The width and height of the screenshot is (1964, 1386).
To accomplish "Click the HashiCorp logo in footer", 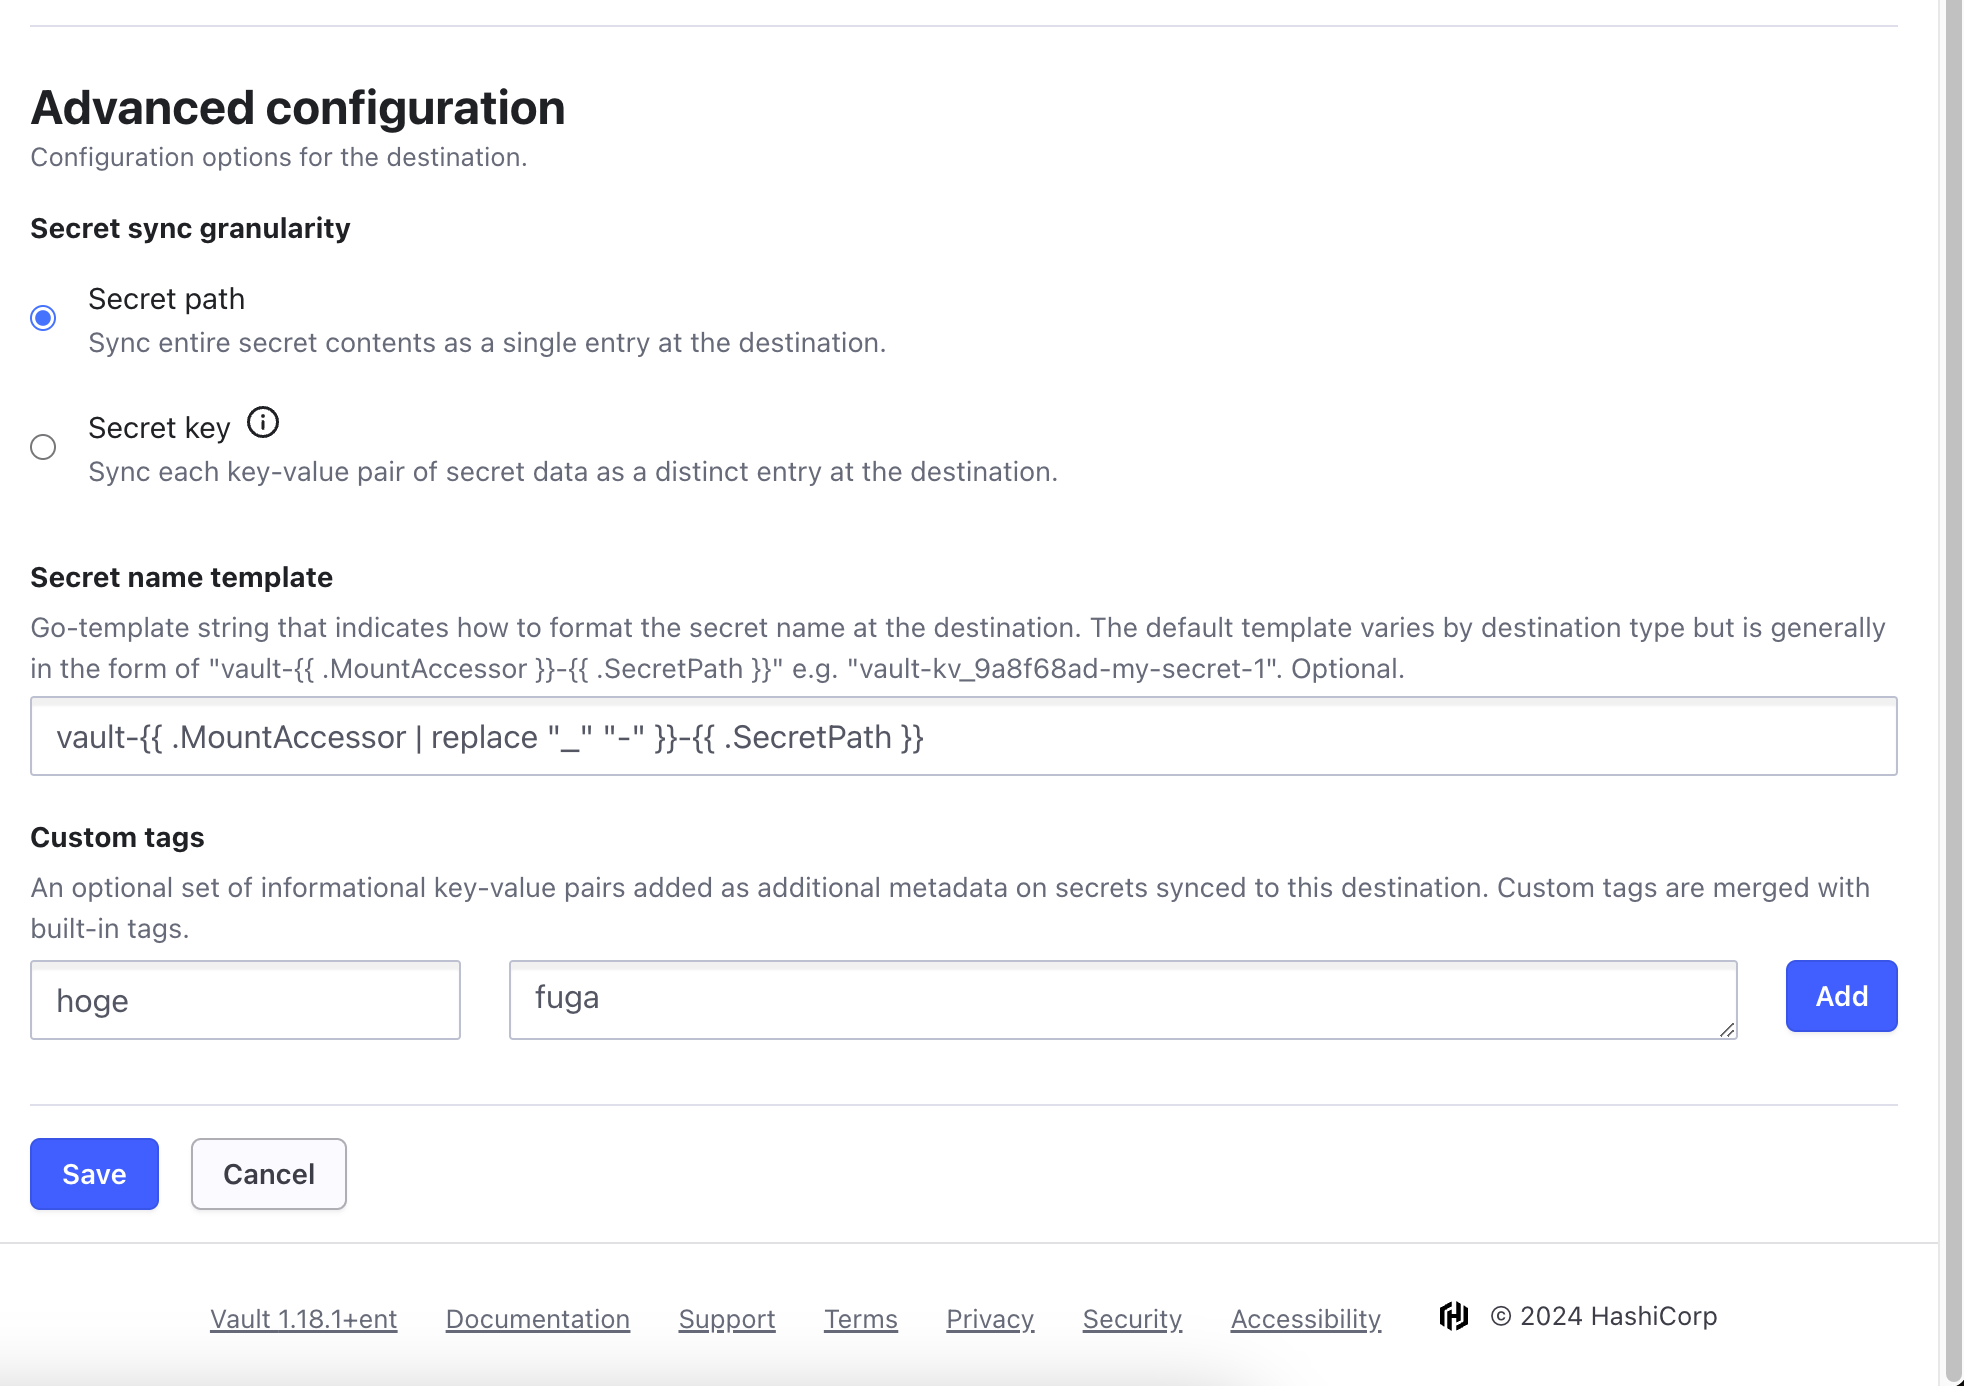I will point(1453,1316).
